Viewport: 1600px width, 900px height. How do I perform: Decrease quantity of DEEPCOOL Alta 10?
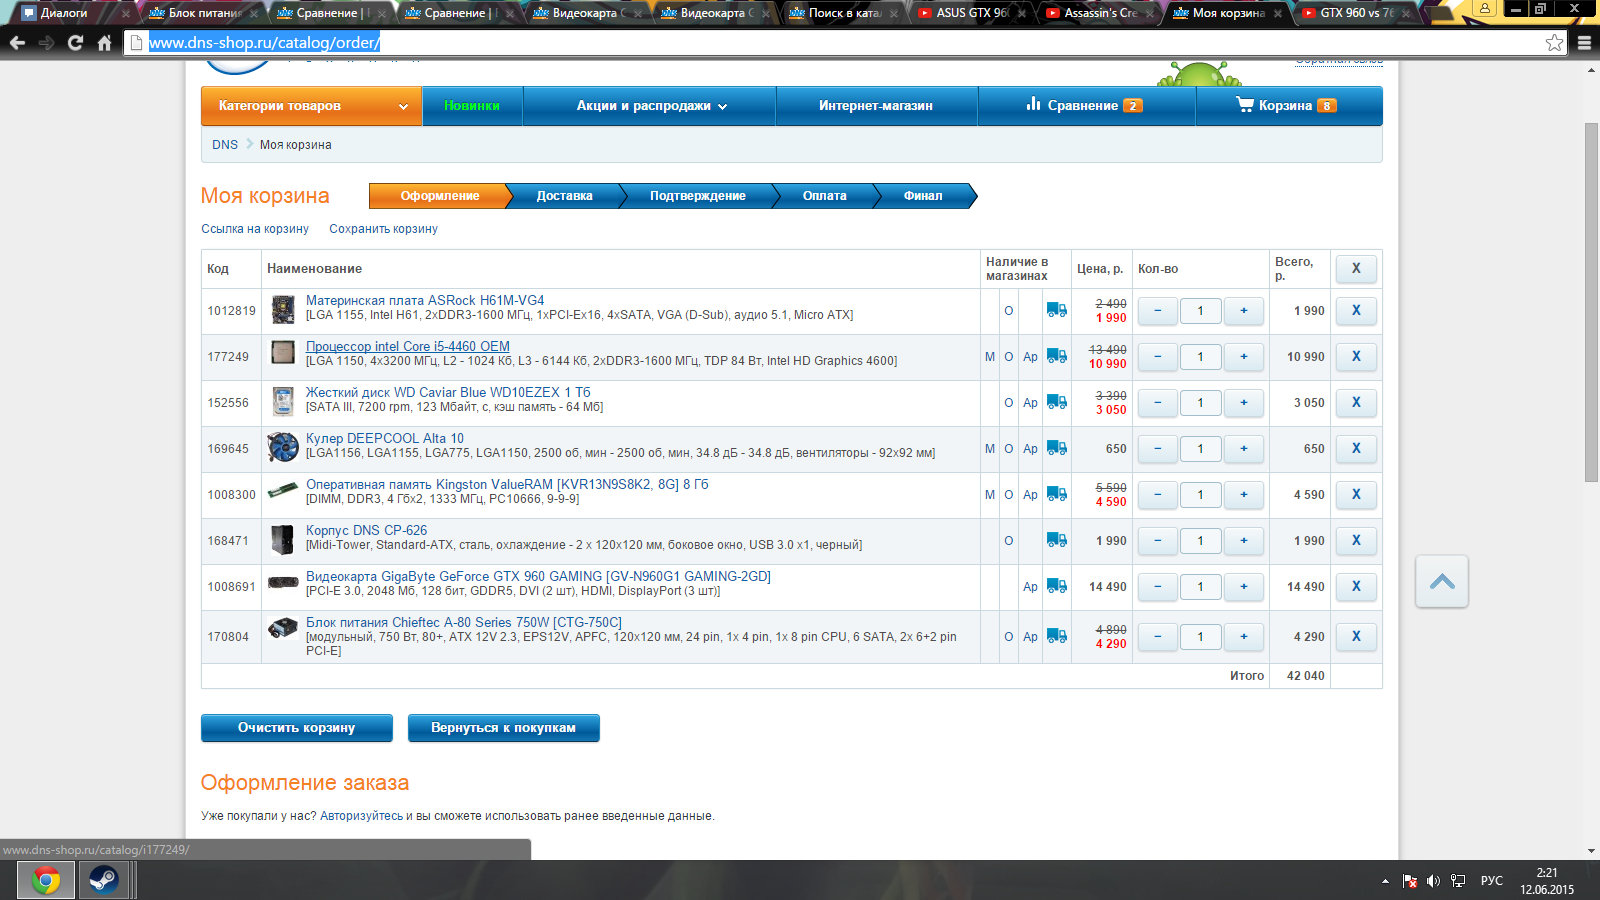point(1158,448)
